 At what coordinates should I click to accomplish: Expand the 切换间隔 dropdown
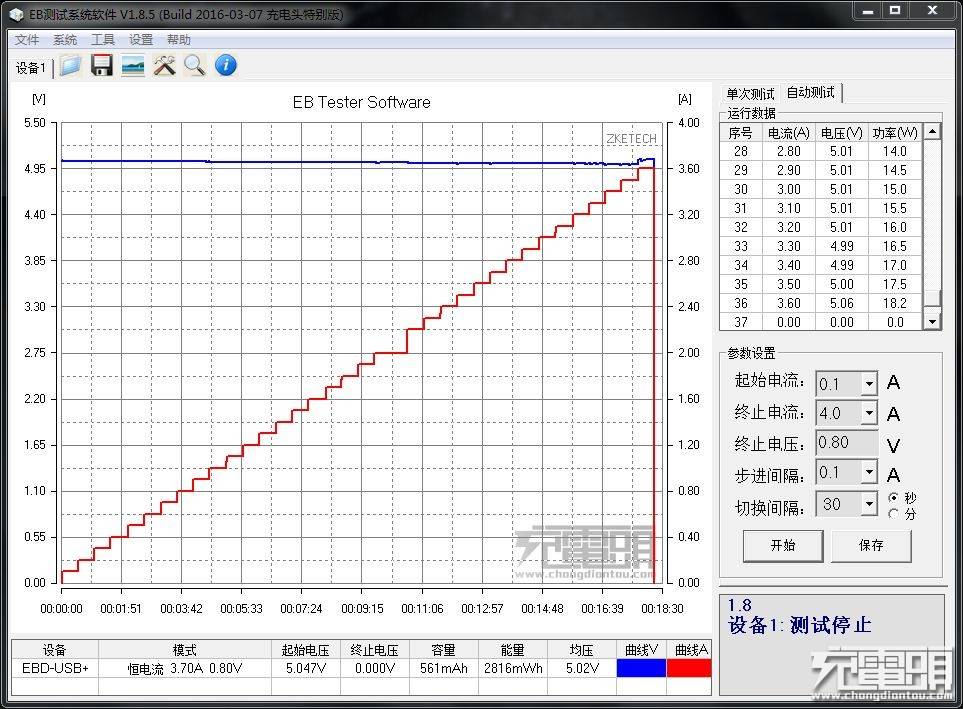click(871, 504)
